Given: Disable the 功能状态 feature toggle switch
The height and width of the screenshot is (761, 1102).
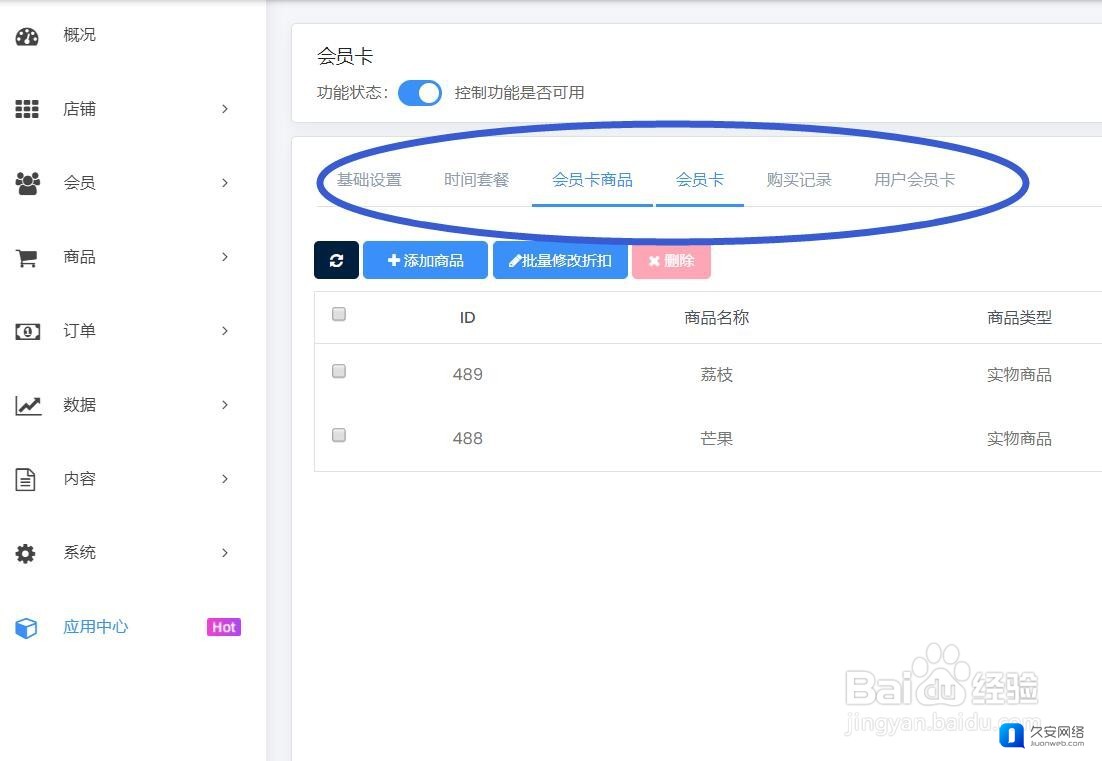Looking at the screenshot, I should click(420, 92).
